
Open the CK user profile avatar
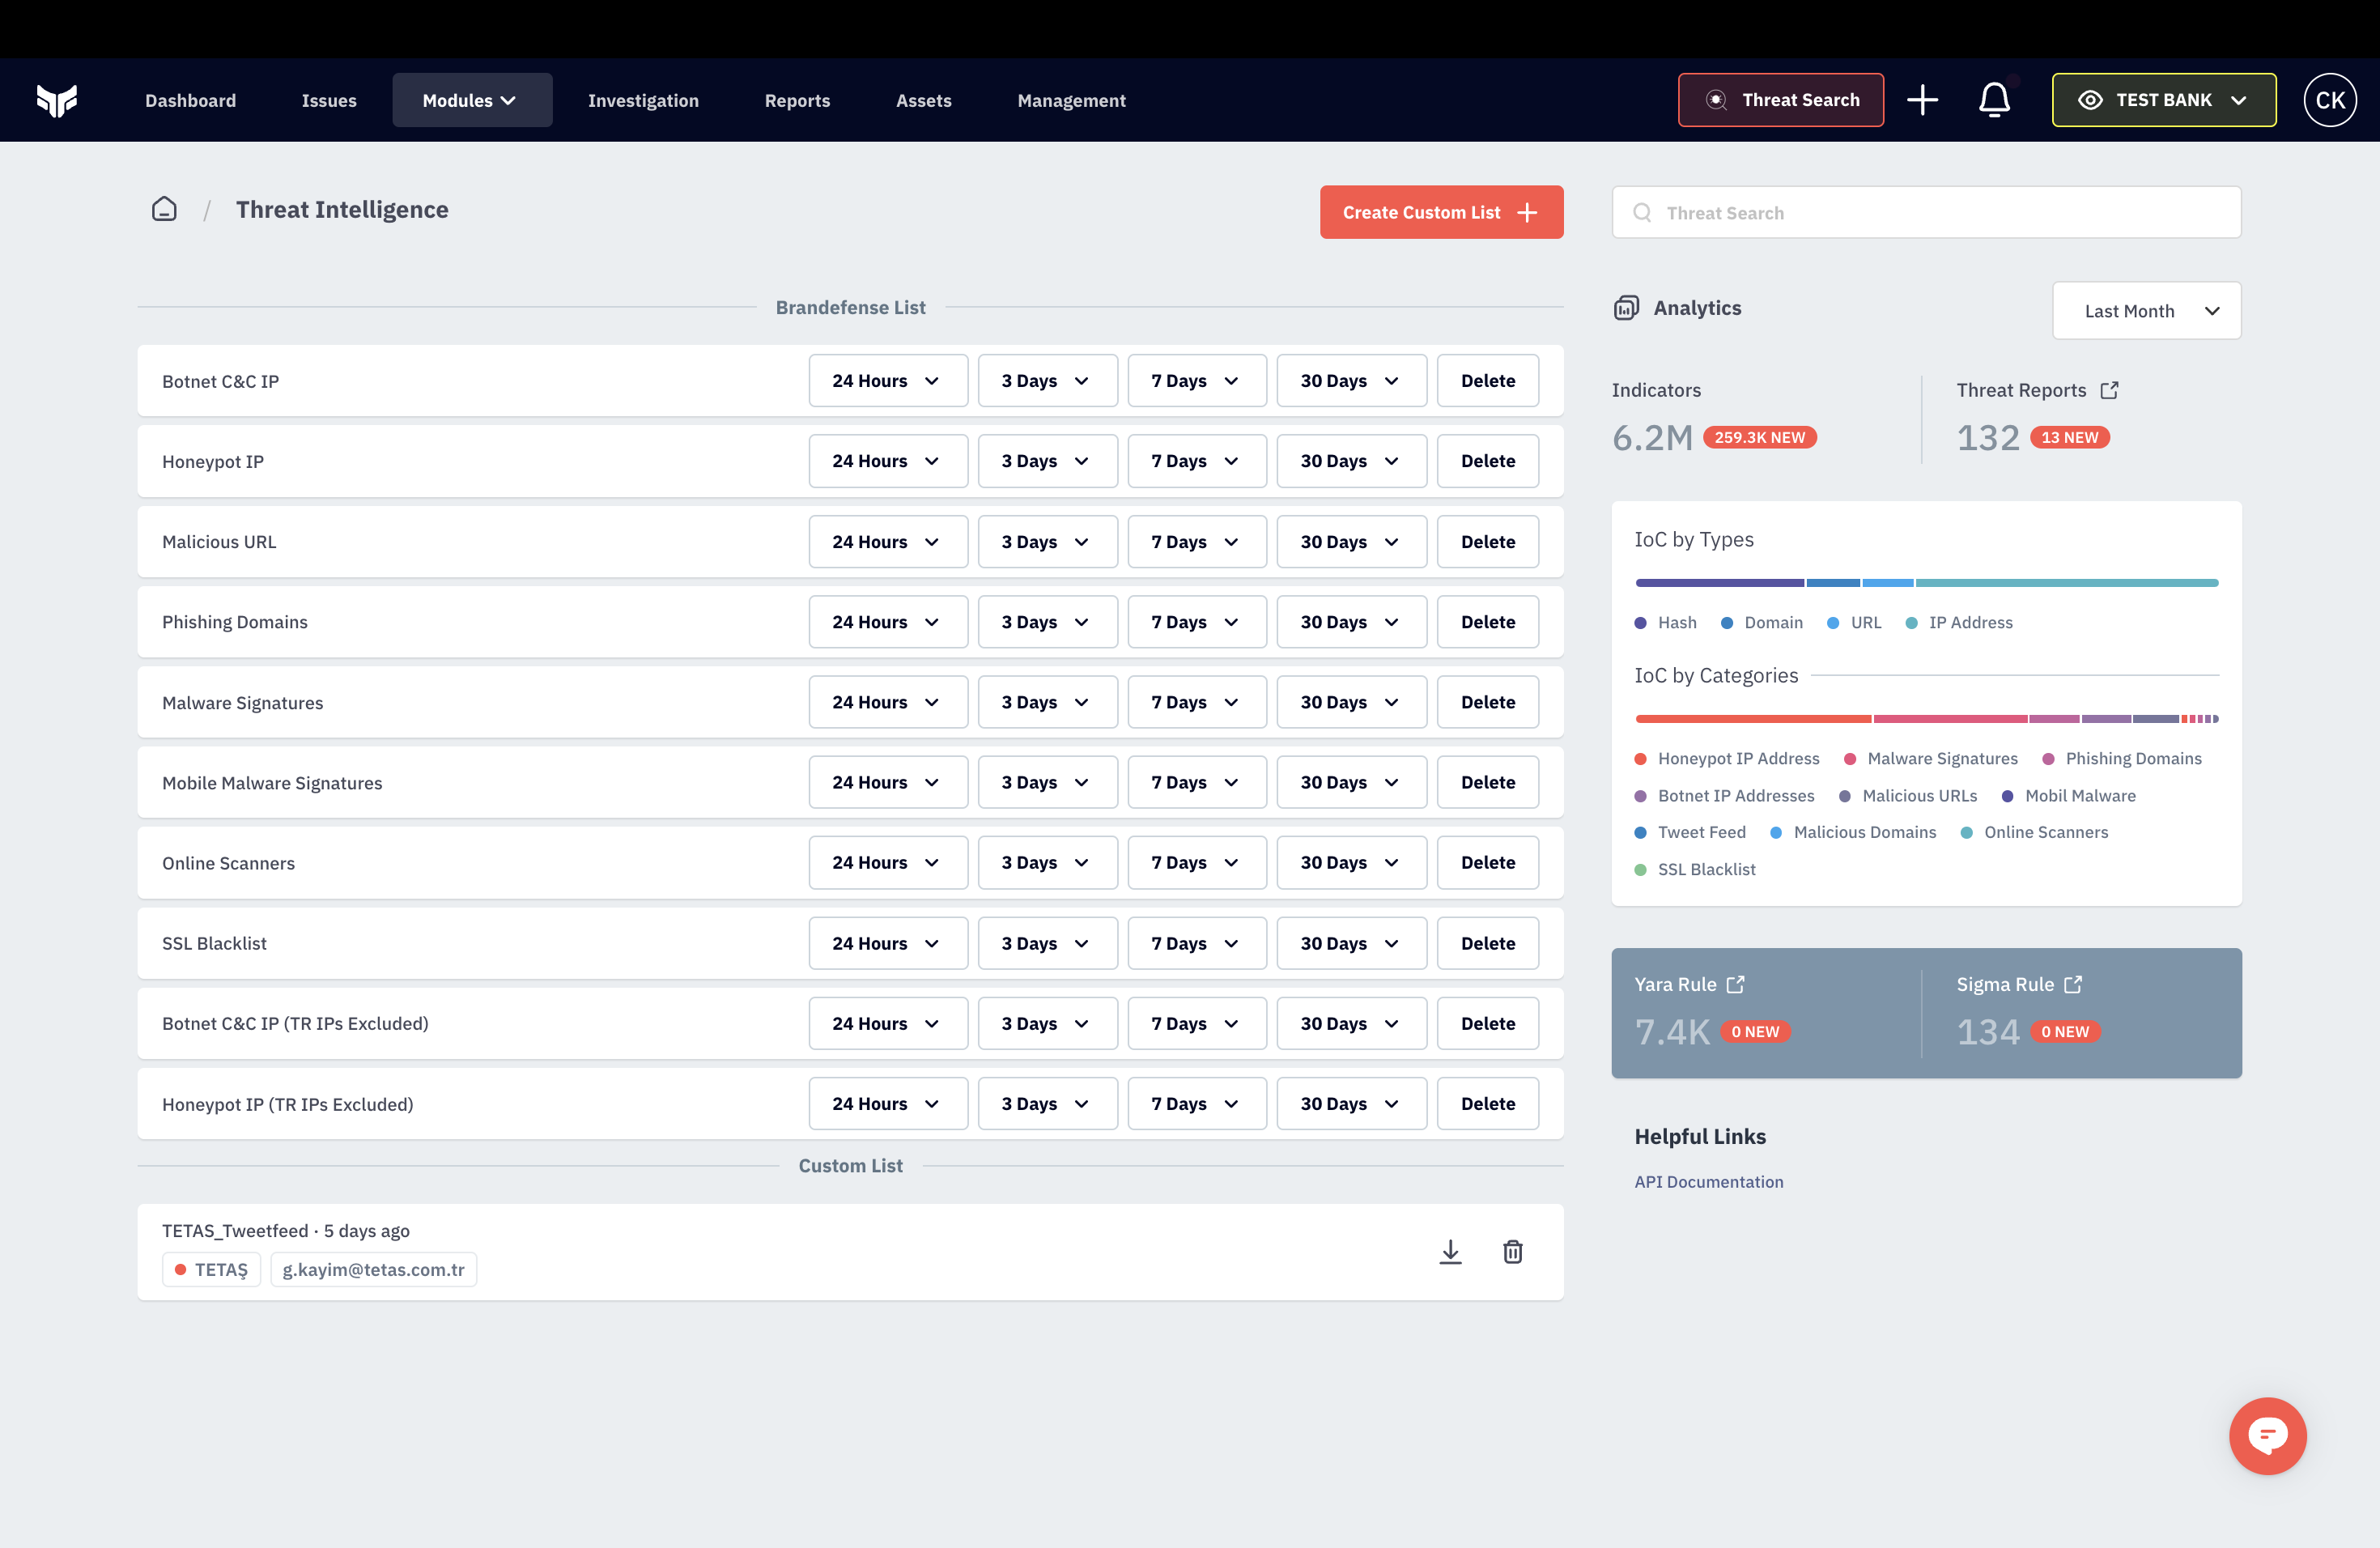(2330, 99)
